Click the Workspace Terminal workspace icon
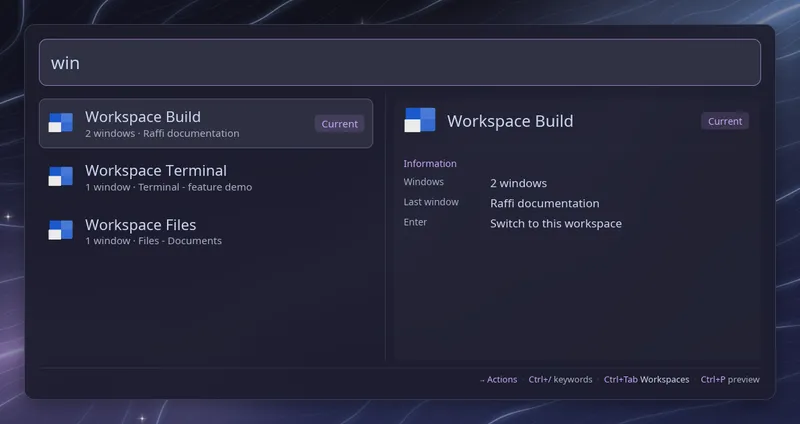The height and width of the screenshot is (424, 800). (x=61, y=177)
